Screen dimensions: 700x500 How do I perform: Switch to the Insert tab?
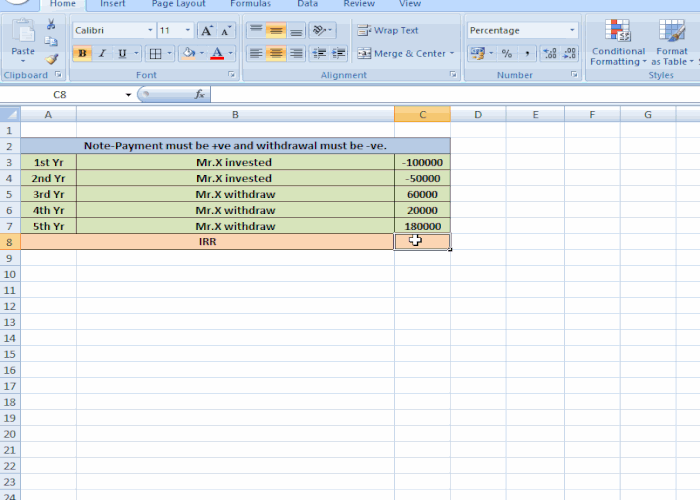tap(112, 4)
